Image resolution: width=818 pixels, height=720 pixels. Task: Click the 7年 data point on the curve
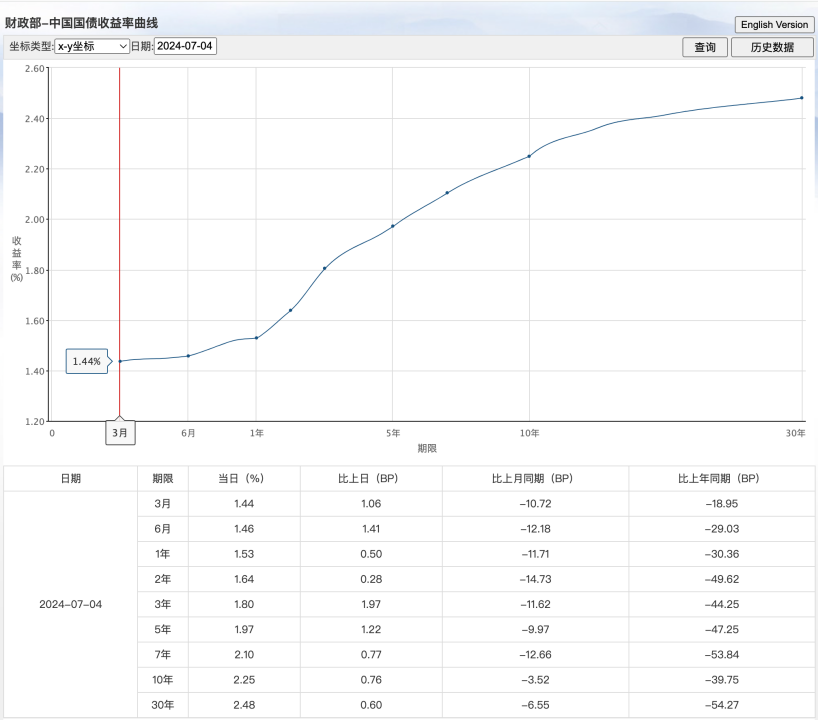click(x=447, y=192)
